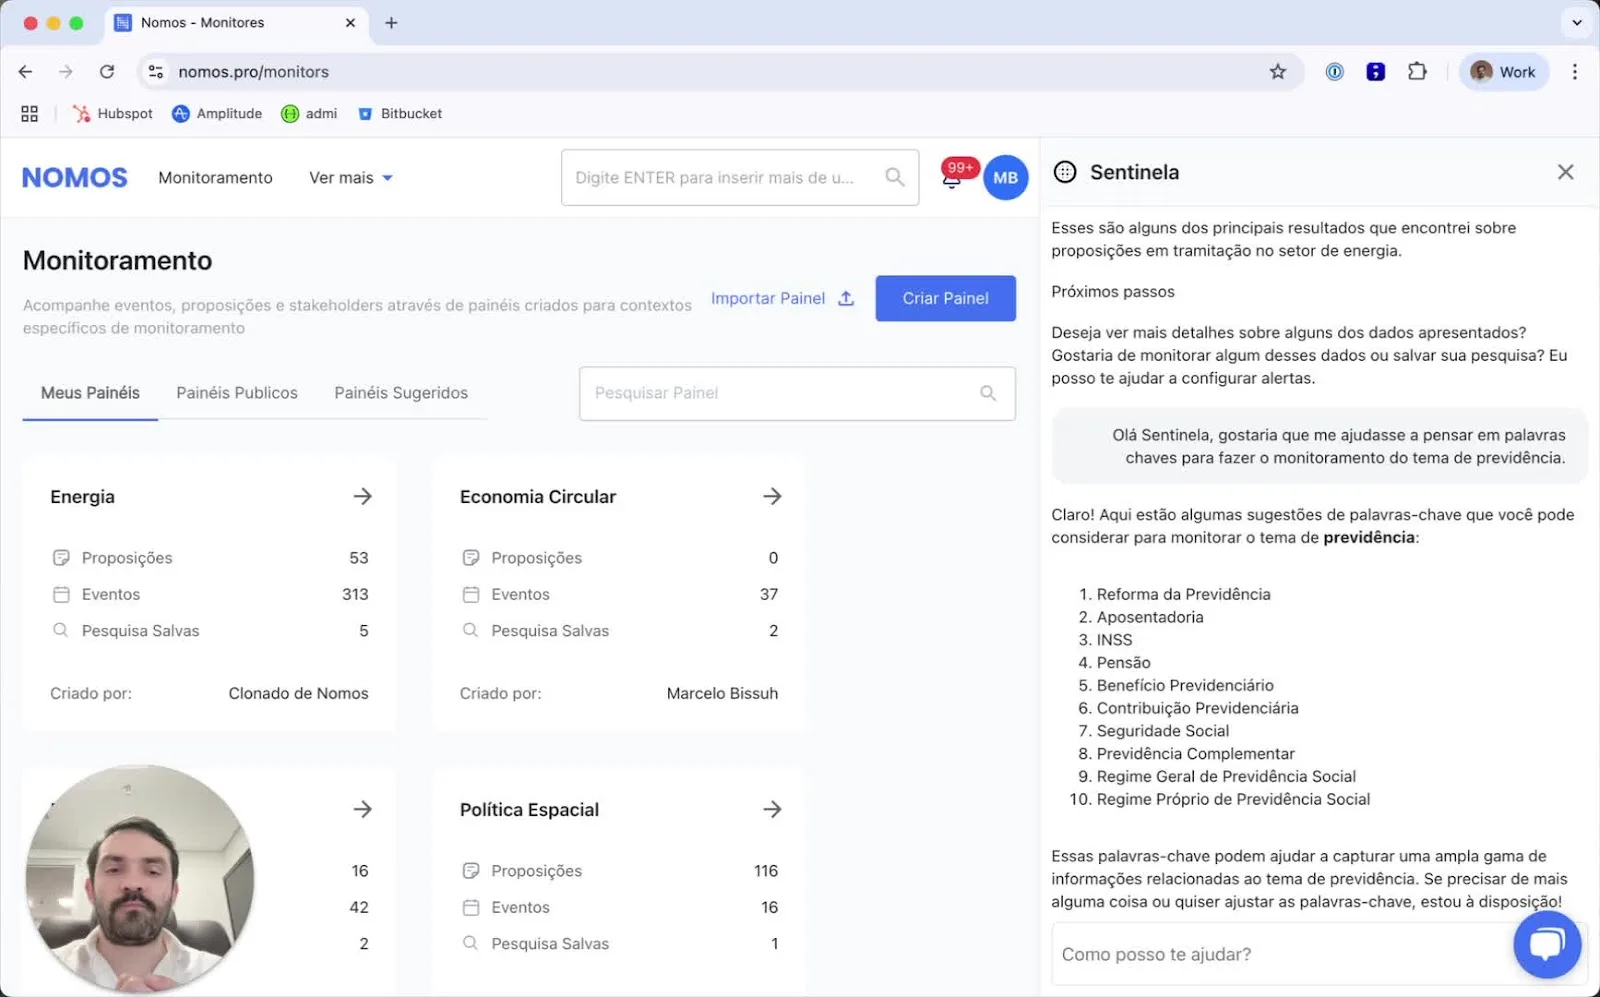Open the Bitbucket bookmark
This screenshot has height=997, width=1600.
(x=400, y=114)
